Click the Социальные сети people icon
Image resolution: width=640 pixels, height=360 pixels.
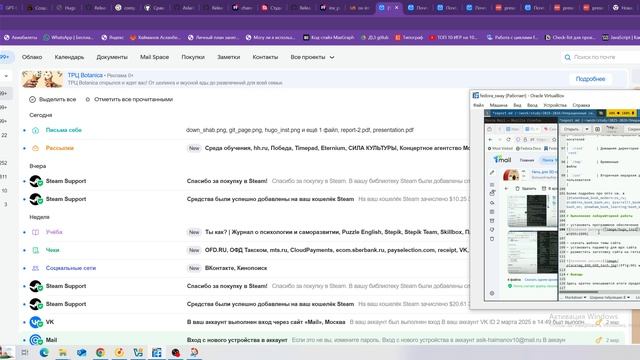pos(36,268)
